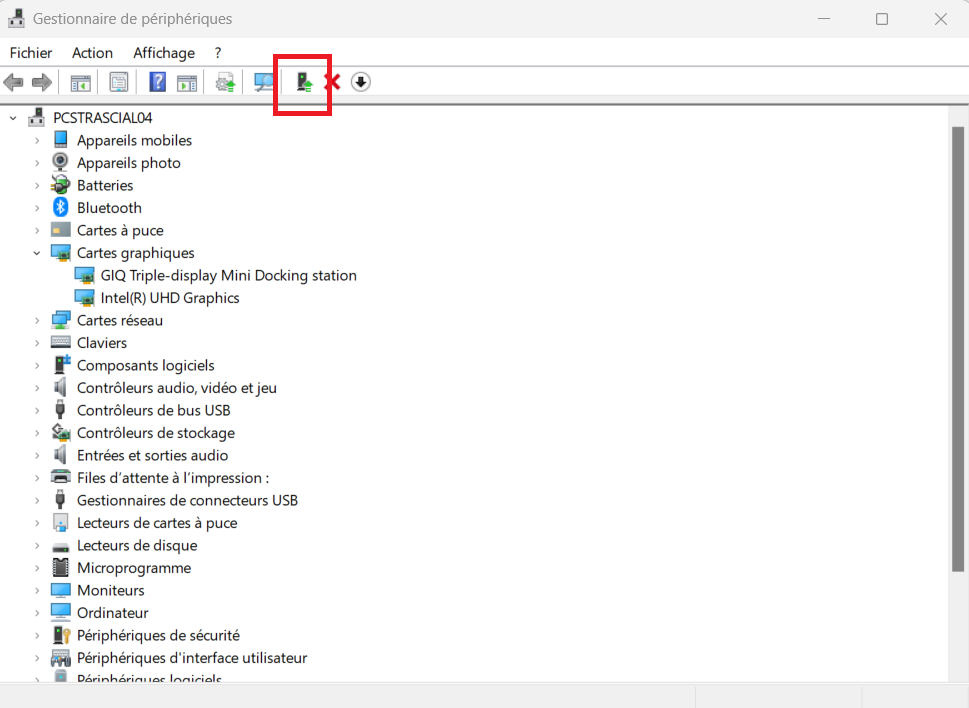This screenshot has height=708, width=969.
Task: Click the blue question mark Help icon
Action: [x=157, y=82]
